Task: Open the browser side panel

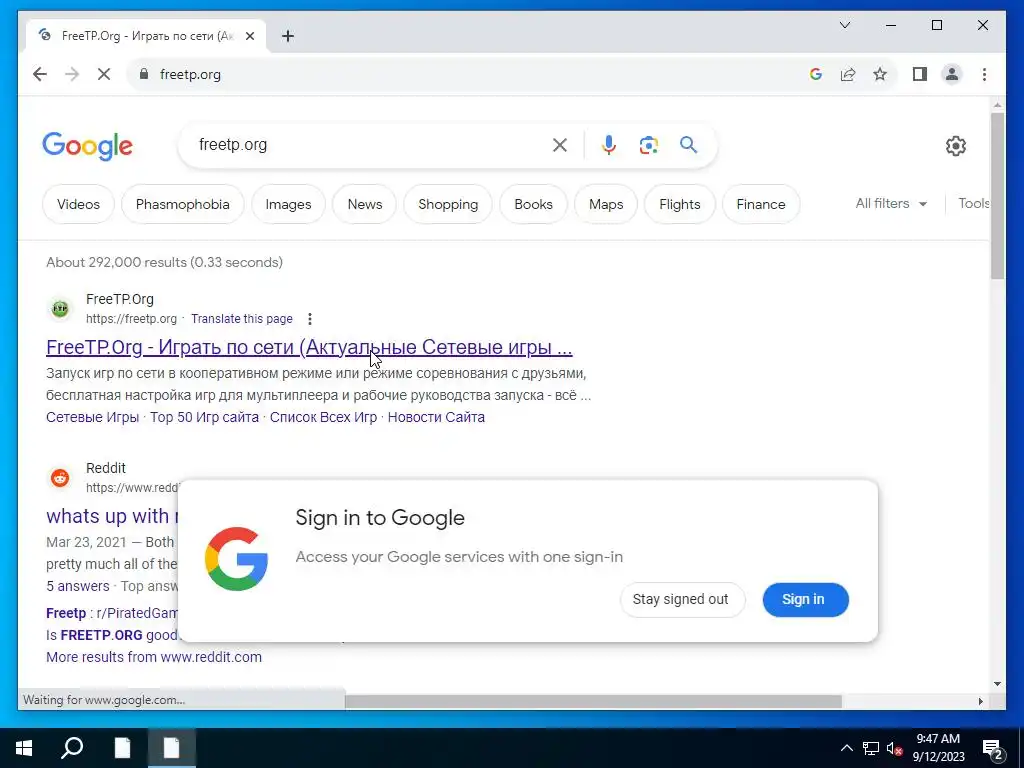Action: pyautogui.click(x=920, y=74)
